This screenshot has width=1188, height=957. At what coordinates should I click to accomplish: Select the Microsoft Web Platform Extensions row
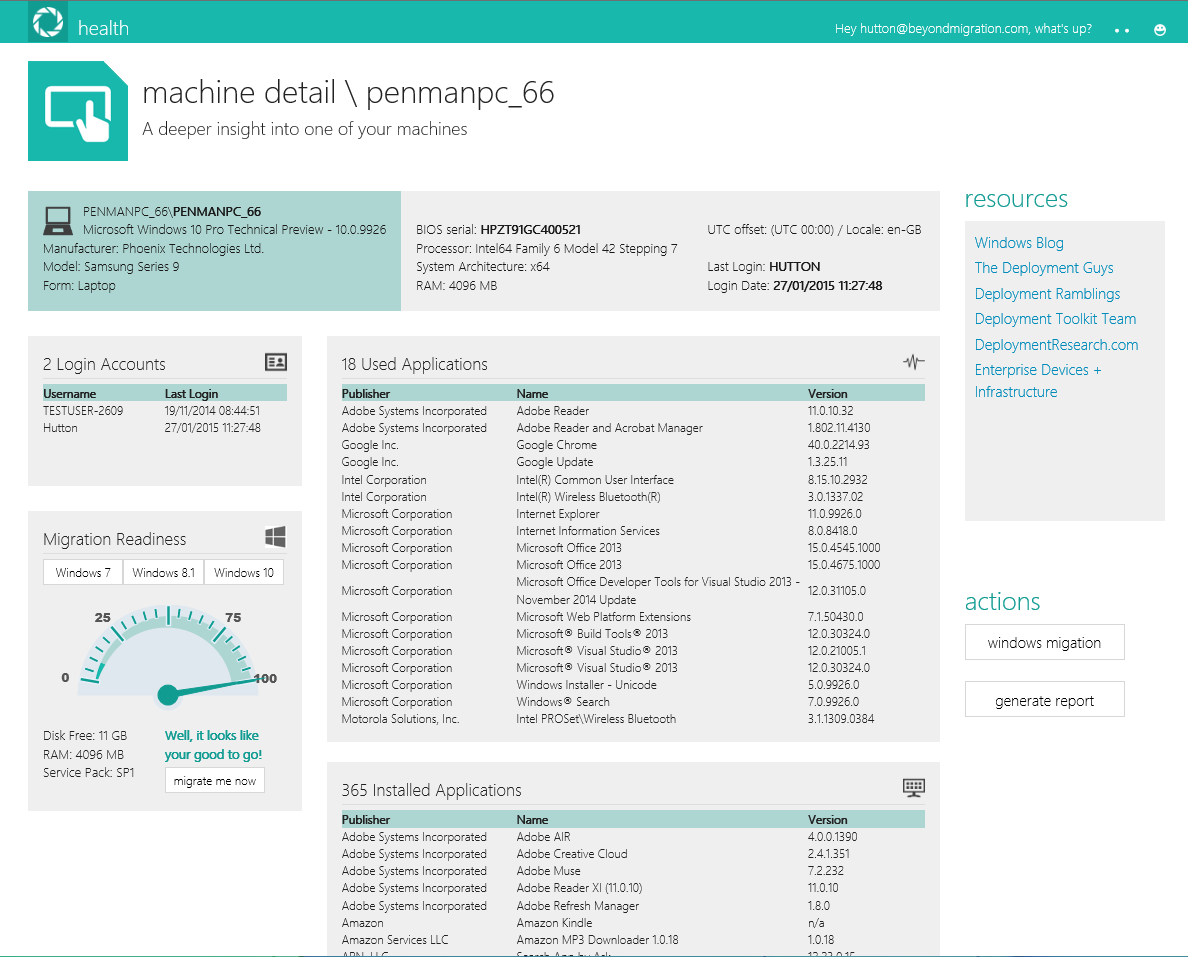(633, 617)
